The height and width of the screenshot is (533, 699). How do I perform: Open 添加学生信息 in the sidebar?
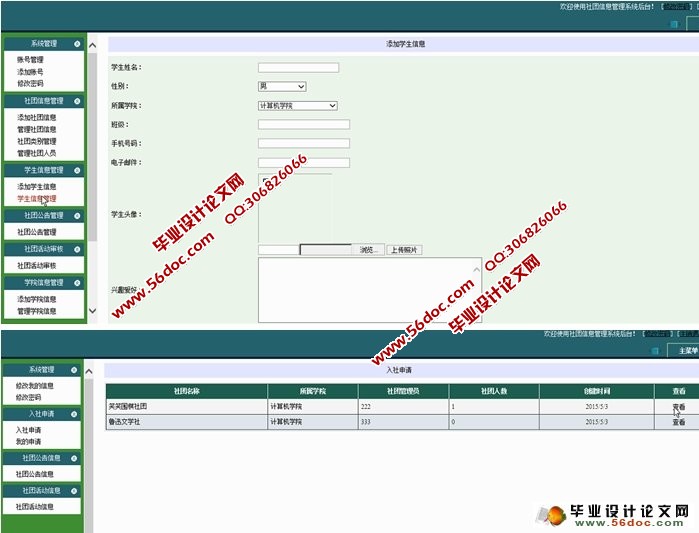[37, 187]
